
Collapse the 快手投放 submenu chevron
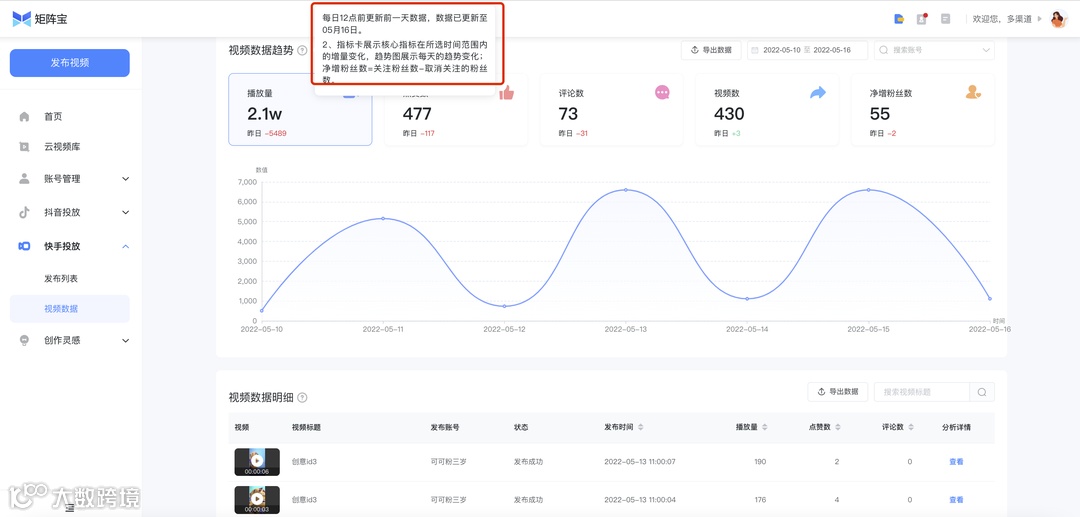pyautogui.click(x=125, y=246)
